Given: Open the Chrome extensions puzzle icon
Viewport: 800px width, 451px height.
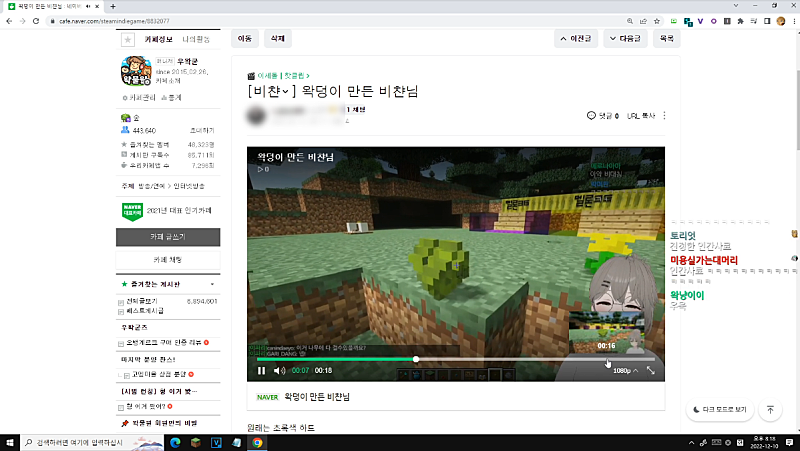Looking at the screenshot, I should pos(740,21).
